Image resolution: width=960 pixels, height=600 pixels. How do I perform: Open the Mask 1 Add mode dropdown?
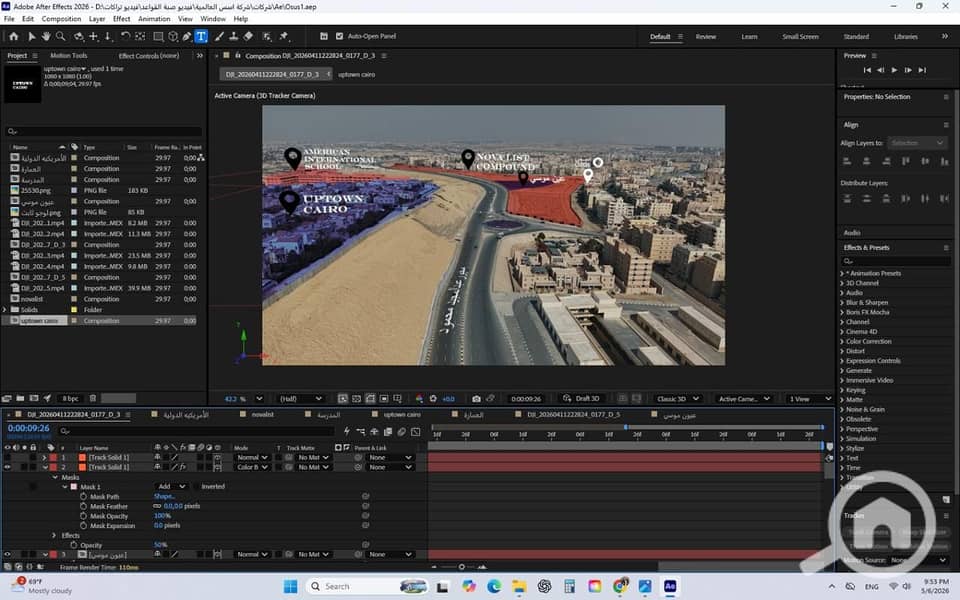(x=171, y=487)
